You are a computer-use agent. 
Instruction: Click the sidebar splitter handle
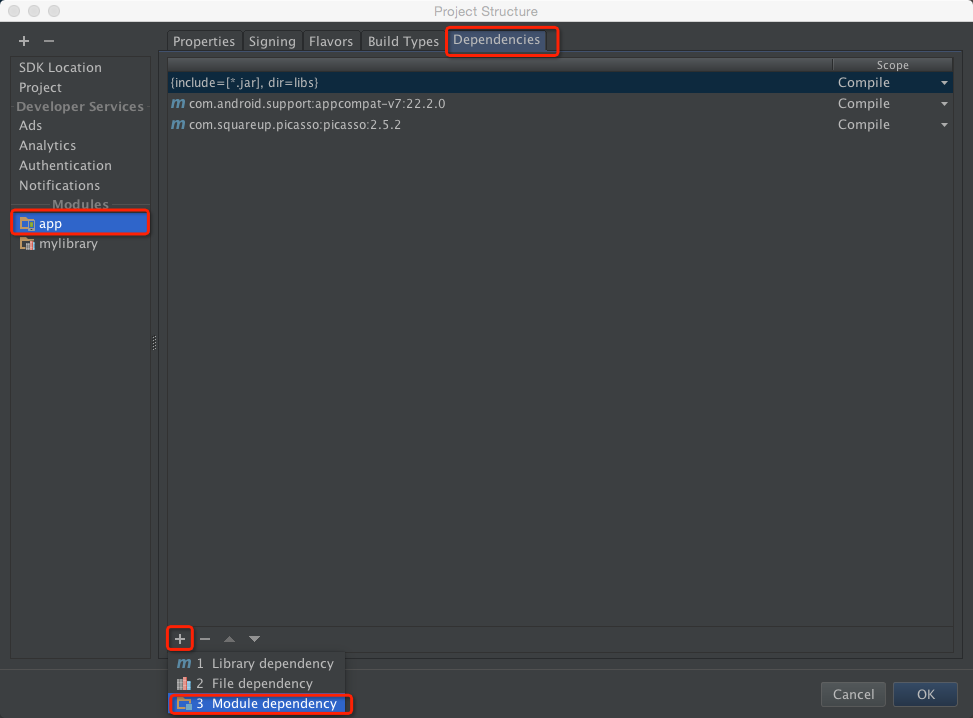pos(155,343)
